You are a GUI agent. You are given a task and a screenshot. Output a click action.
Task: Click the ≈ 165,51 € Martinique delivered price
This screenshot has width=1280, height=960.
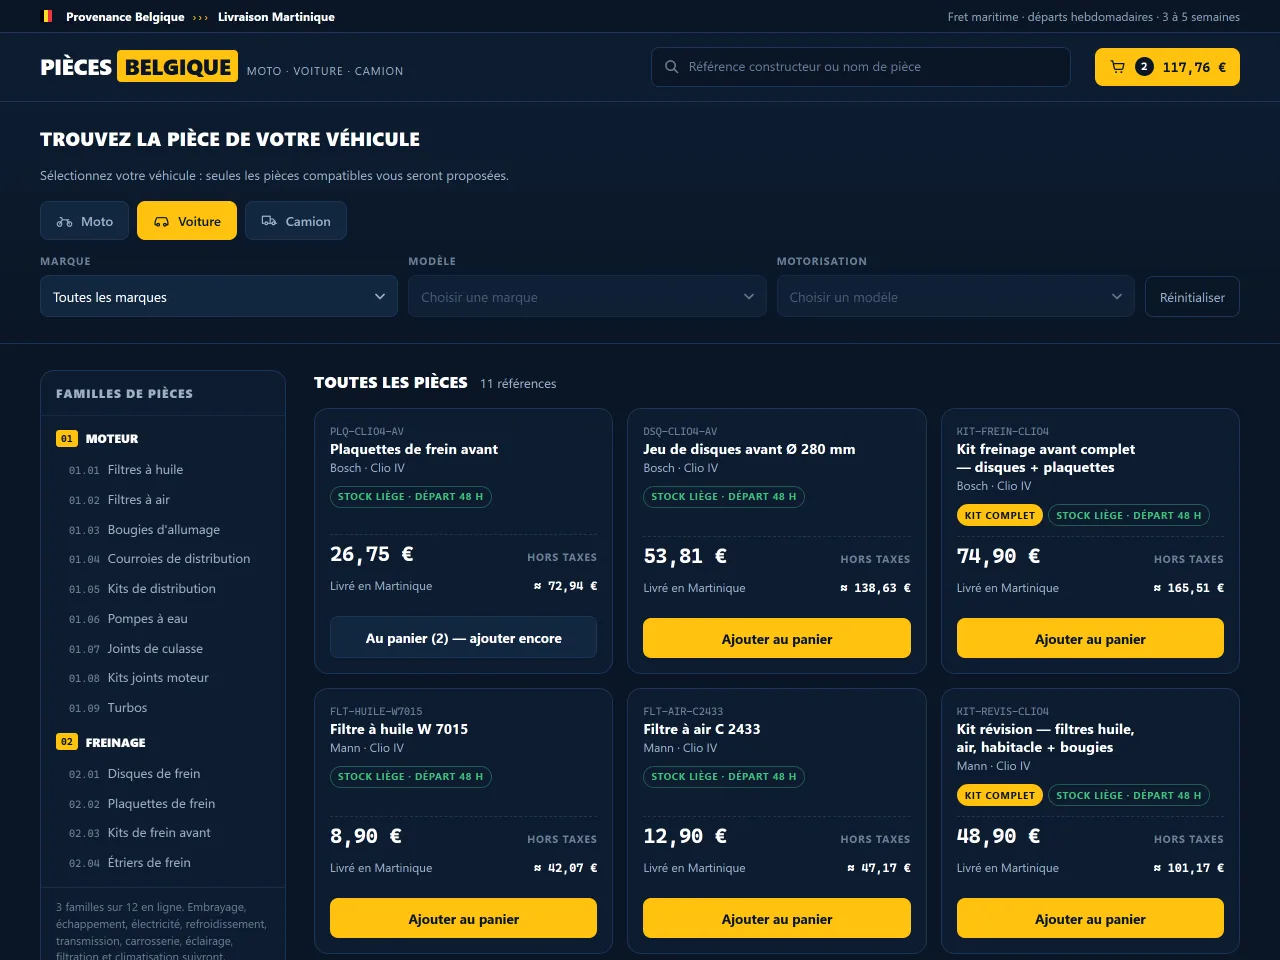[x=1189, y=588]
